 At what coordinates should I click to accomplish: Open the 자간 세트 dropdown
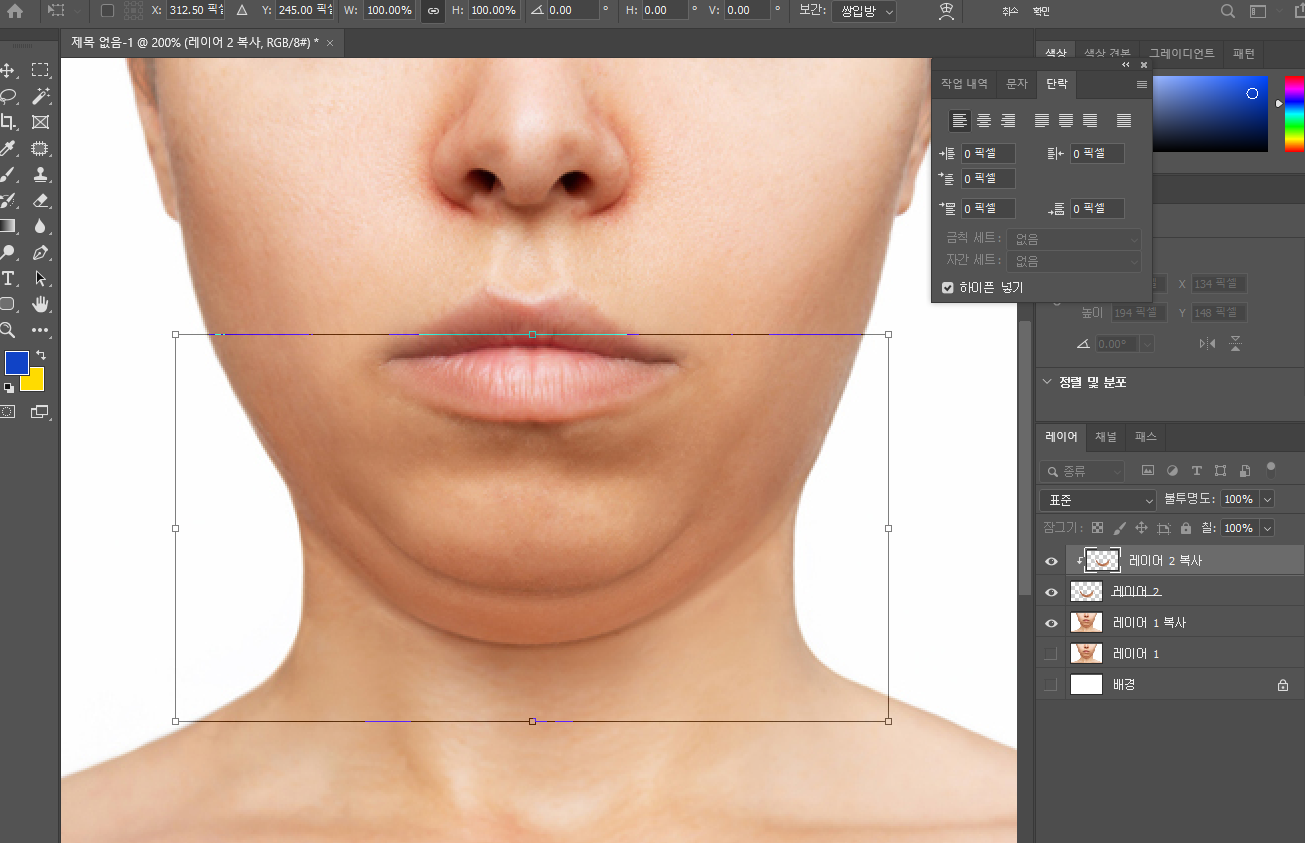pyautogui.click(x=1074, y=261)
